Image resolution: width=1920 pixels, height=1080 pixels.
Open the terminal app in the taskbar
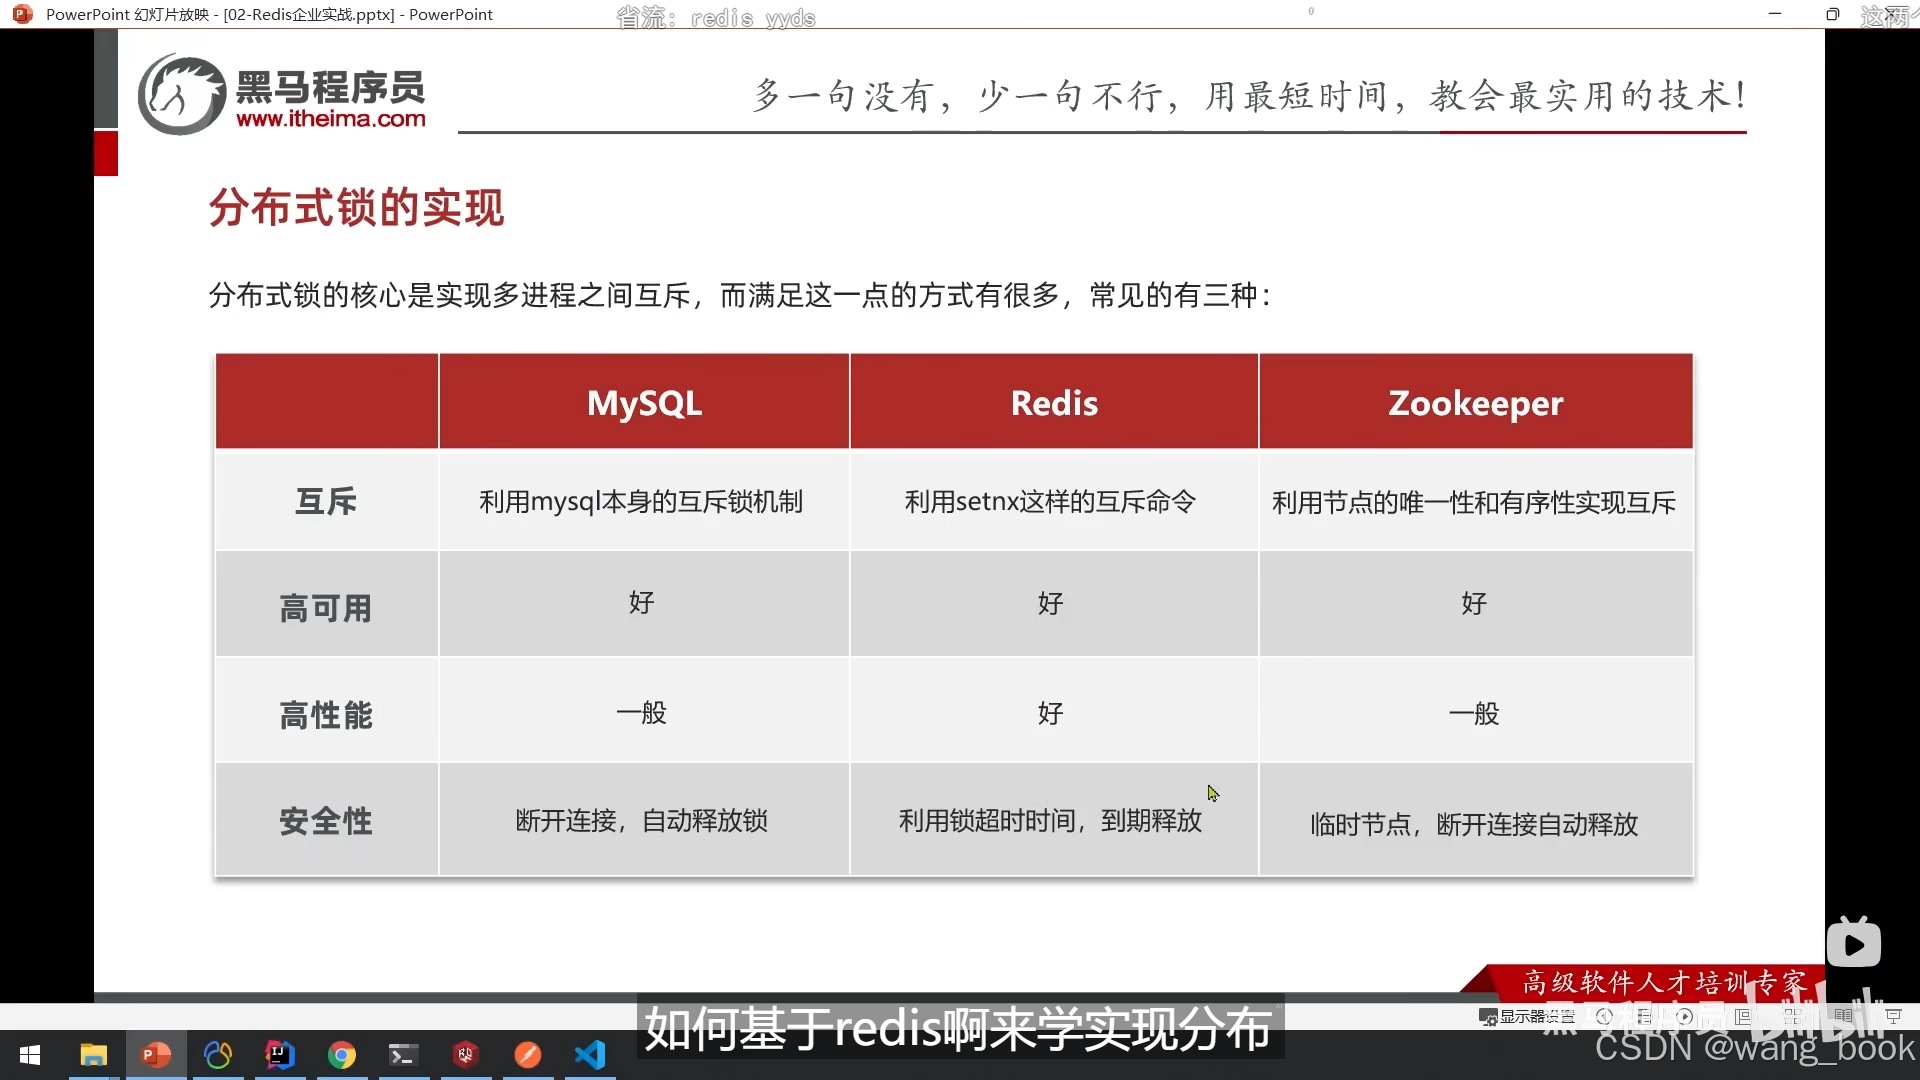pyautogui.click(x=404, y=1055)
